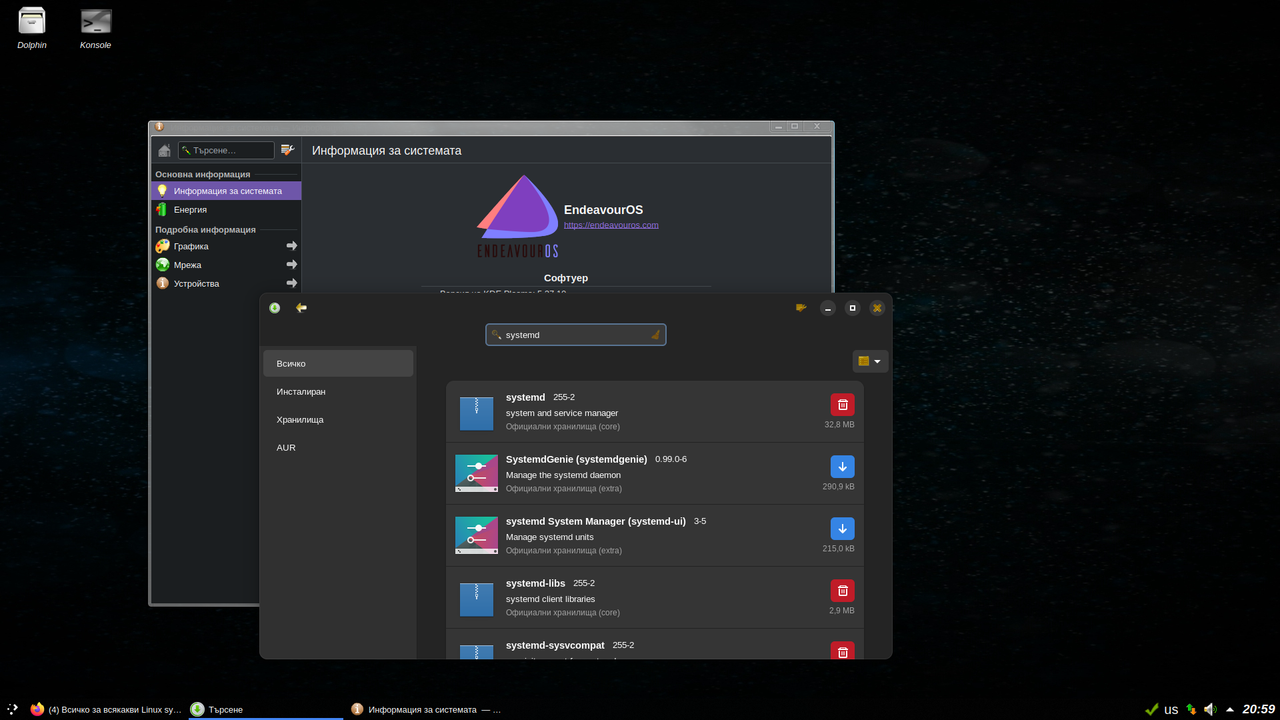
Task: Select Информация за системата in Info Center sidebar
Action: 226,190
